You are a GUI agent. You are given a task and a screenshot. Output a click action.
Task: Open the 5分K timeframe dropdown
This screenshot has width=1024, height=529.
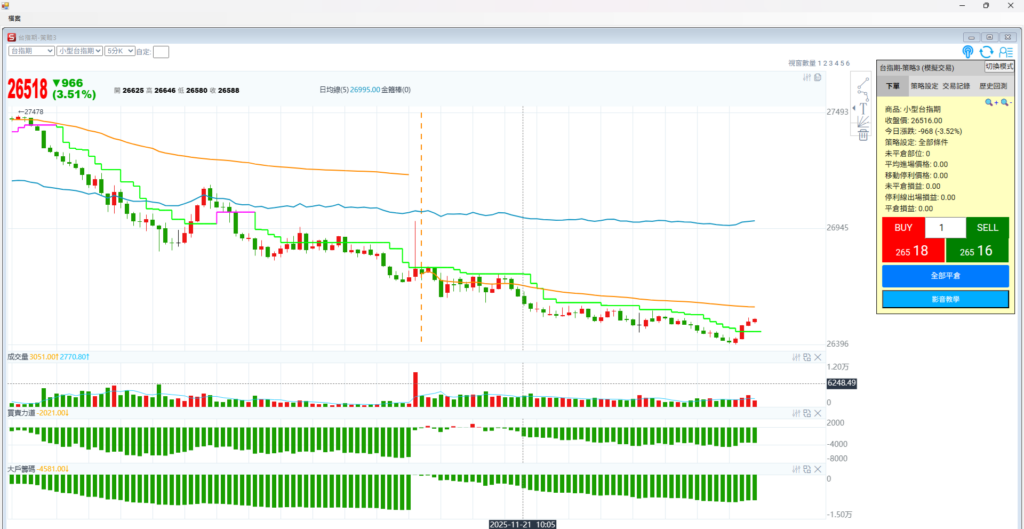tap(118, 50)
